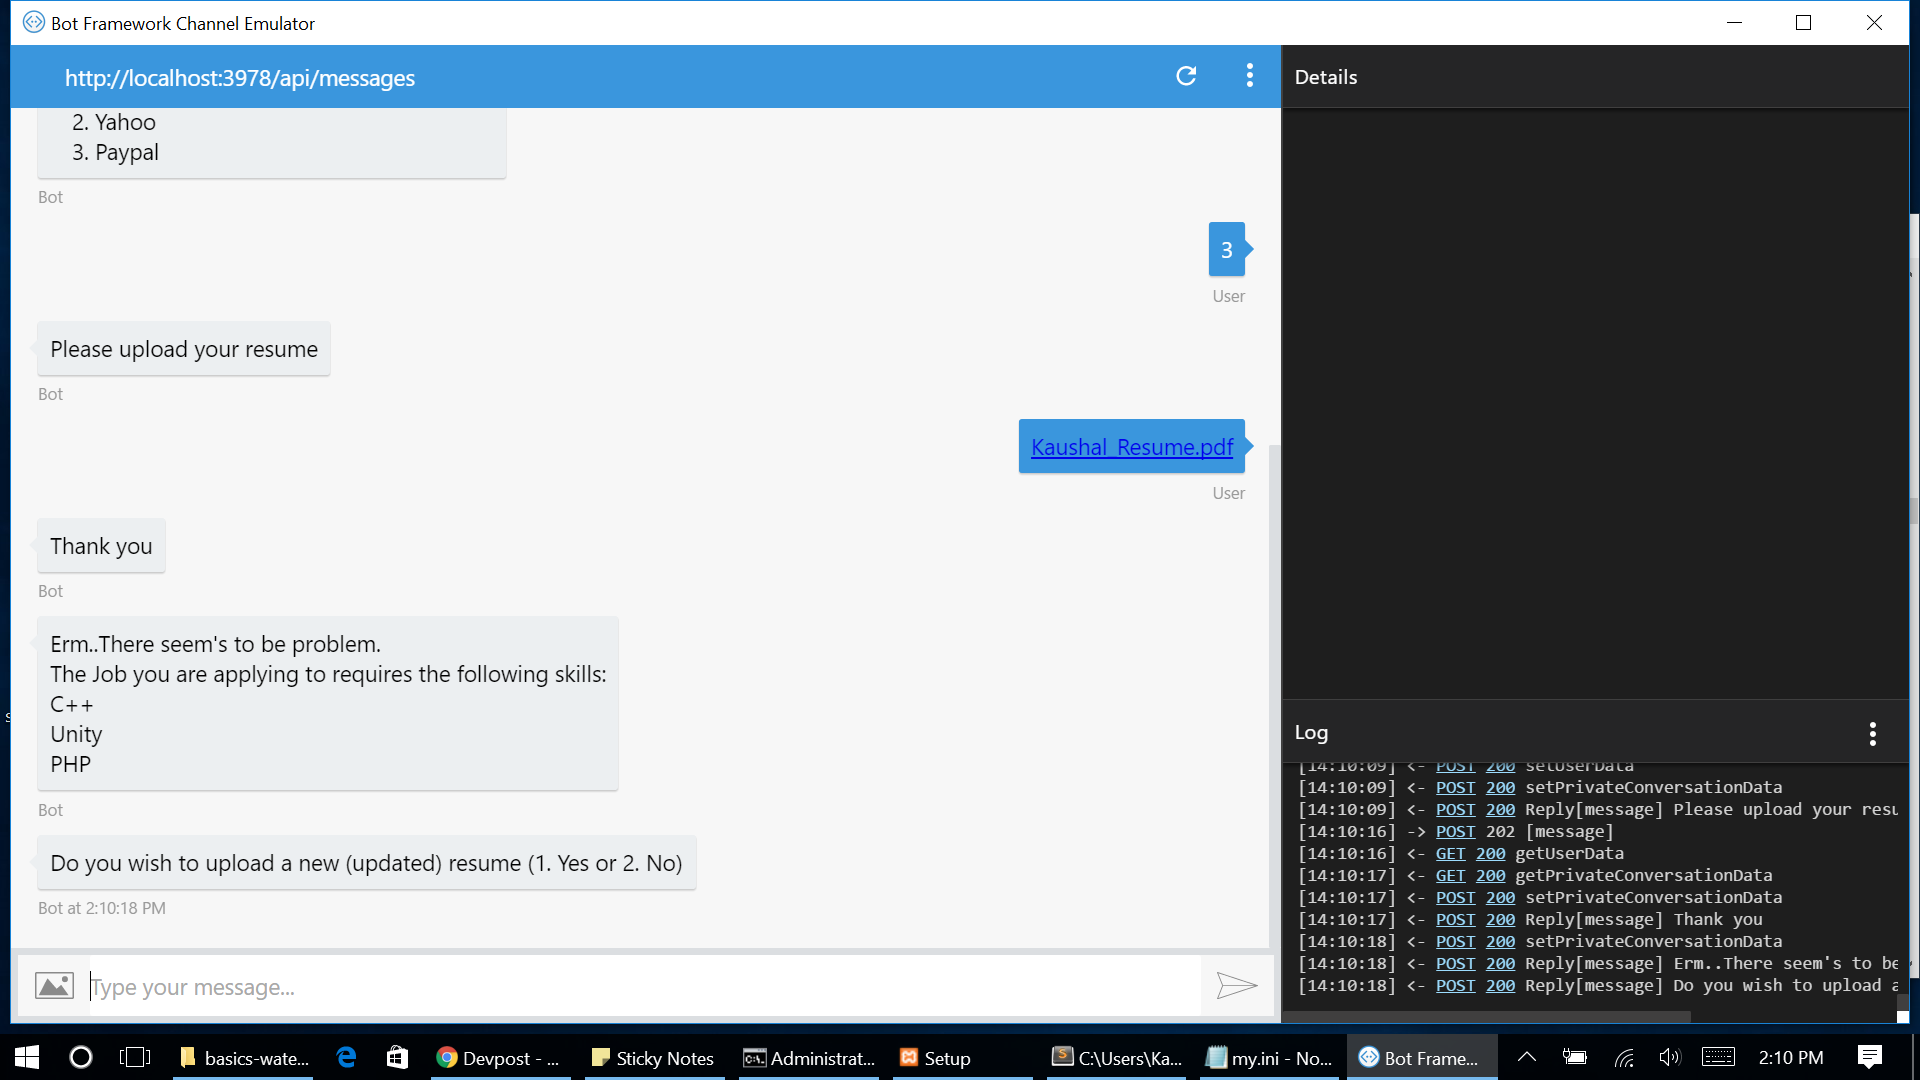Switch to Devpost Chrome taskbar window
This screenshot has height=1080, width=1920.
499,1058
